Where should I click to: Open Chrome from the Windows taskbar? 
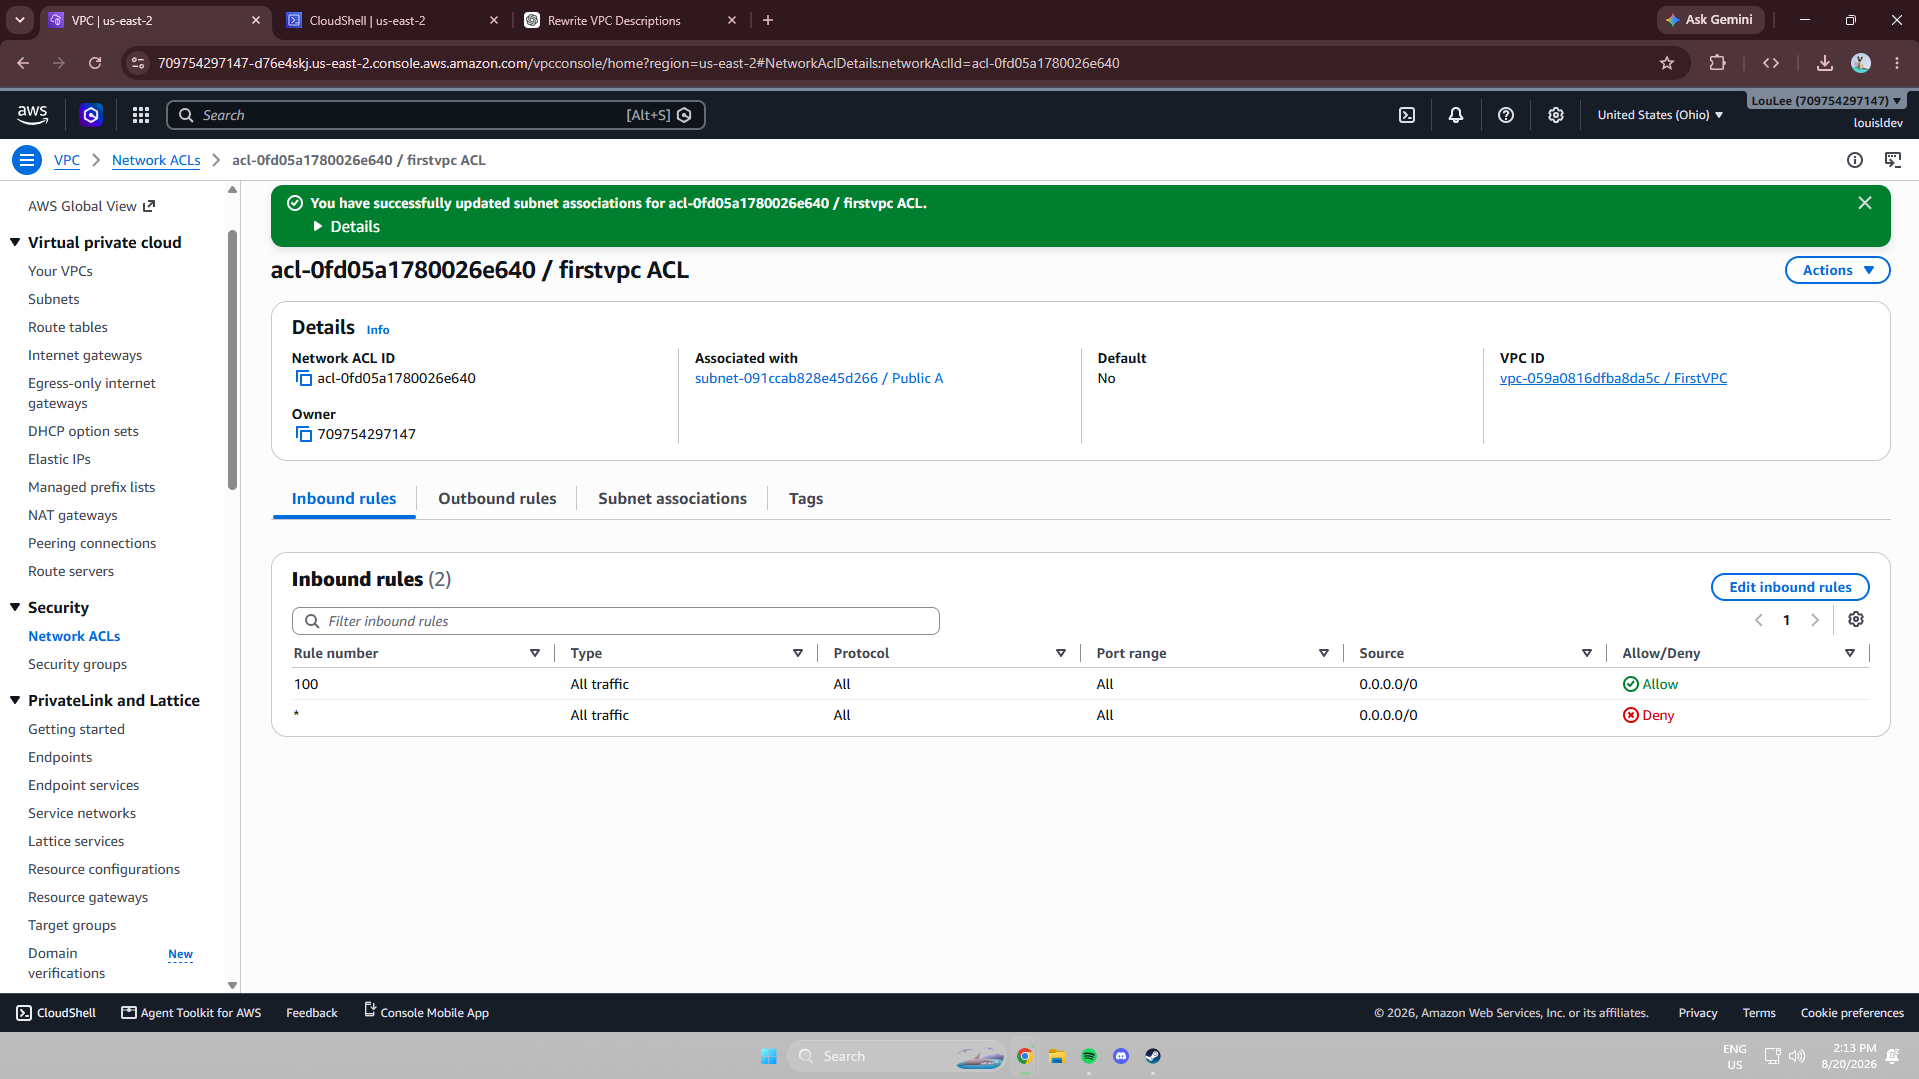[1025, 1056]
